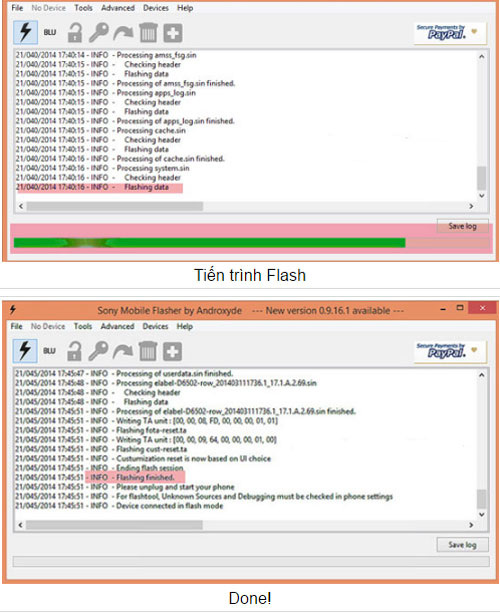Click the vertical scrollbar thumb in the bottom log

pyautogui.click(x=482, y=499)
